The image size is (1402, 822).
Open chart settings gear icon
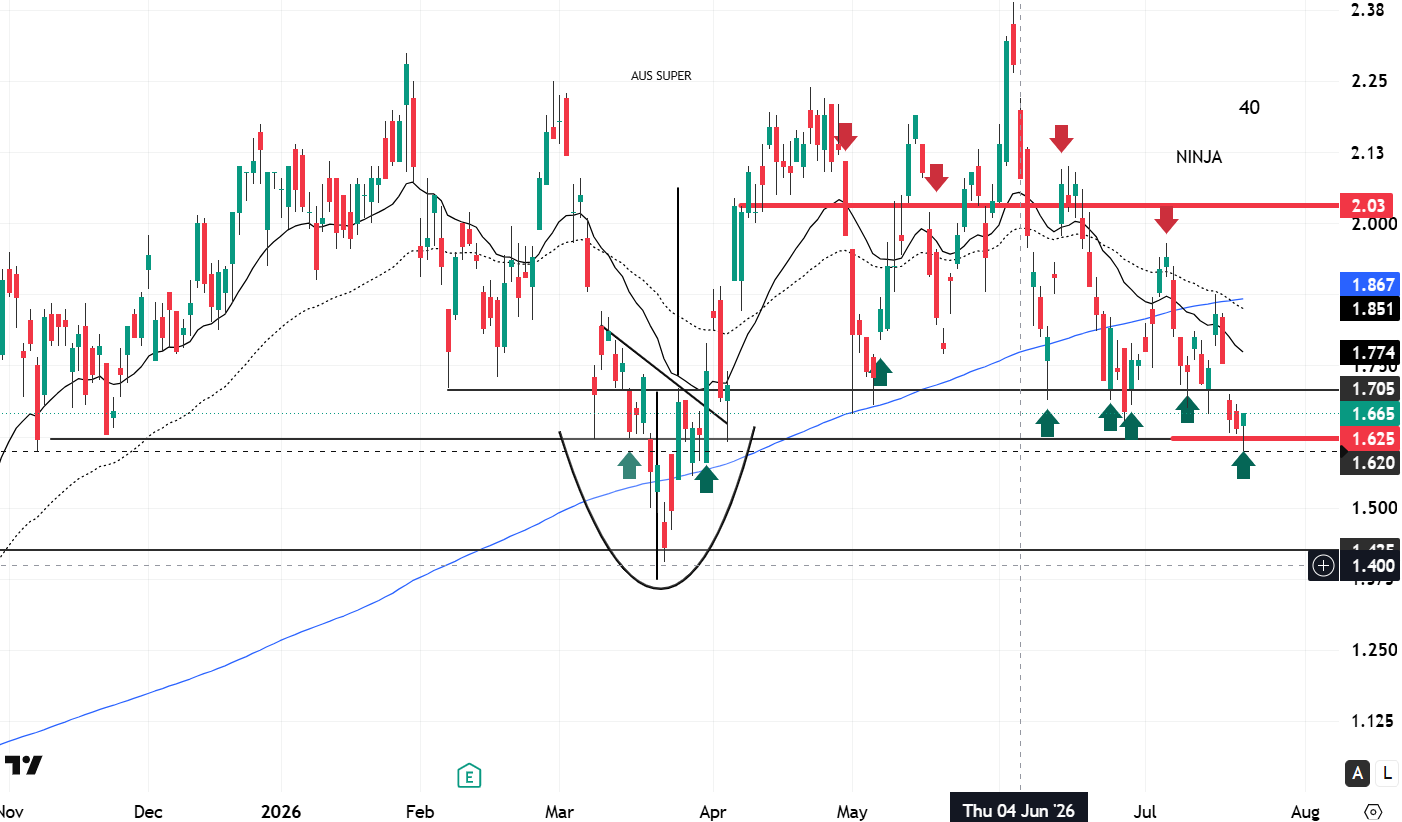(x=1373, y=810)
